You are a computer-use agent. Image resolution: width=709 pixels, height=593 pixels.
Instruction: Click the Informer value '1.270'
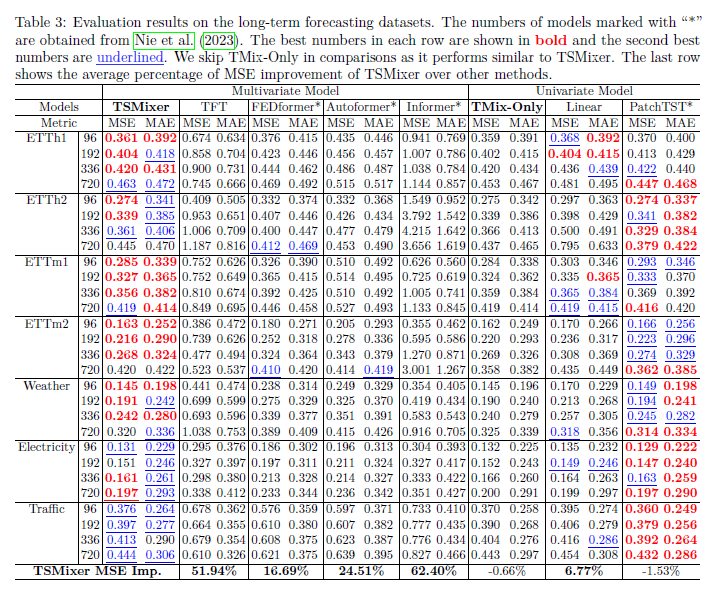(x=416, y=355)
